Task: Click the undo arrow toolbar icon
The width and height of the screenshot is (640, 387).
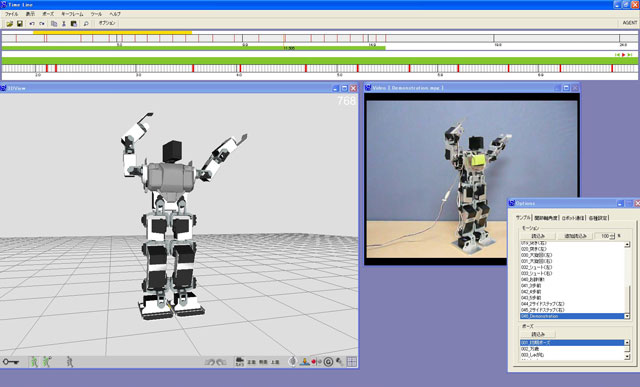Action: pos(32,24)
